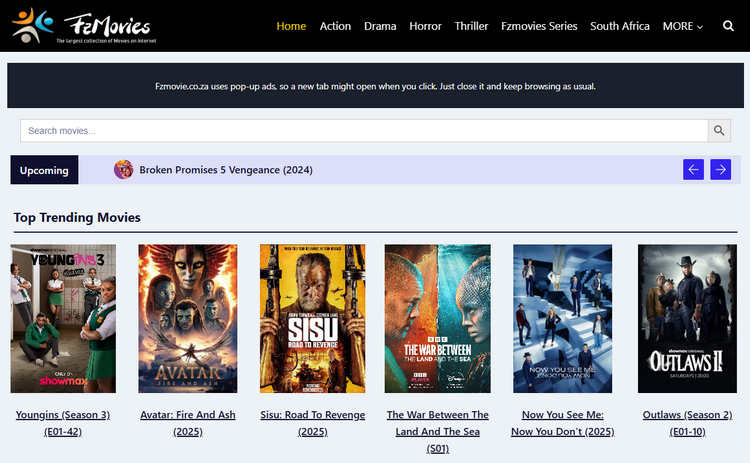Screen dimensions: 750x463
Task: Open The War Between poster
Action: coord(438,319)
